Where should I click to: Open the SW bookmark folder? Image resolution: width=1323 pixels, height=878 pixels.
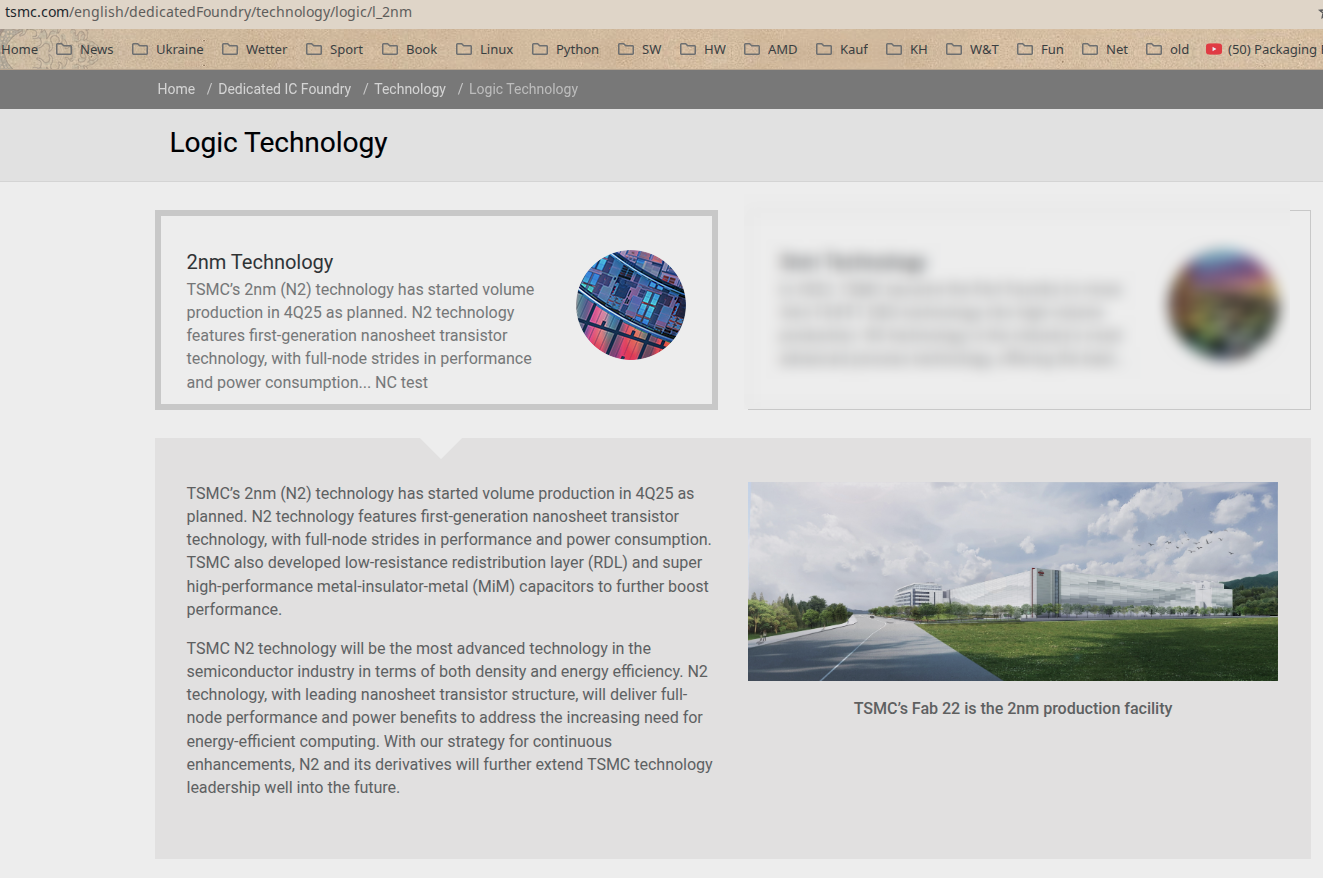[x=640, y=49]
